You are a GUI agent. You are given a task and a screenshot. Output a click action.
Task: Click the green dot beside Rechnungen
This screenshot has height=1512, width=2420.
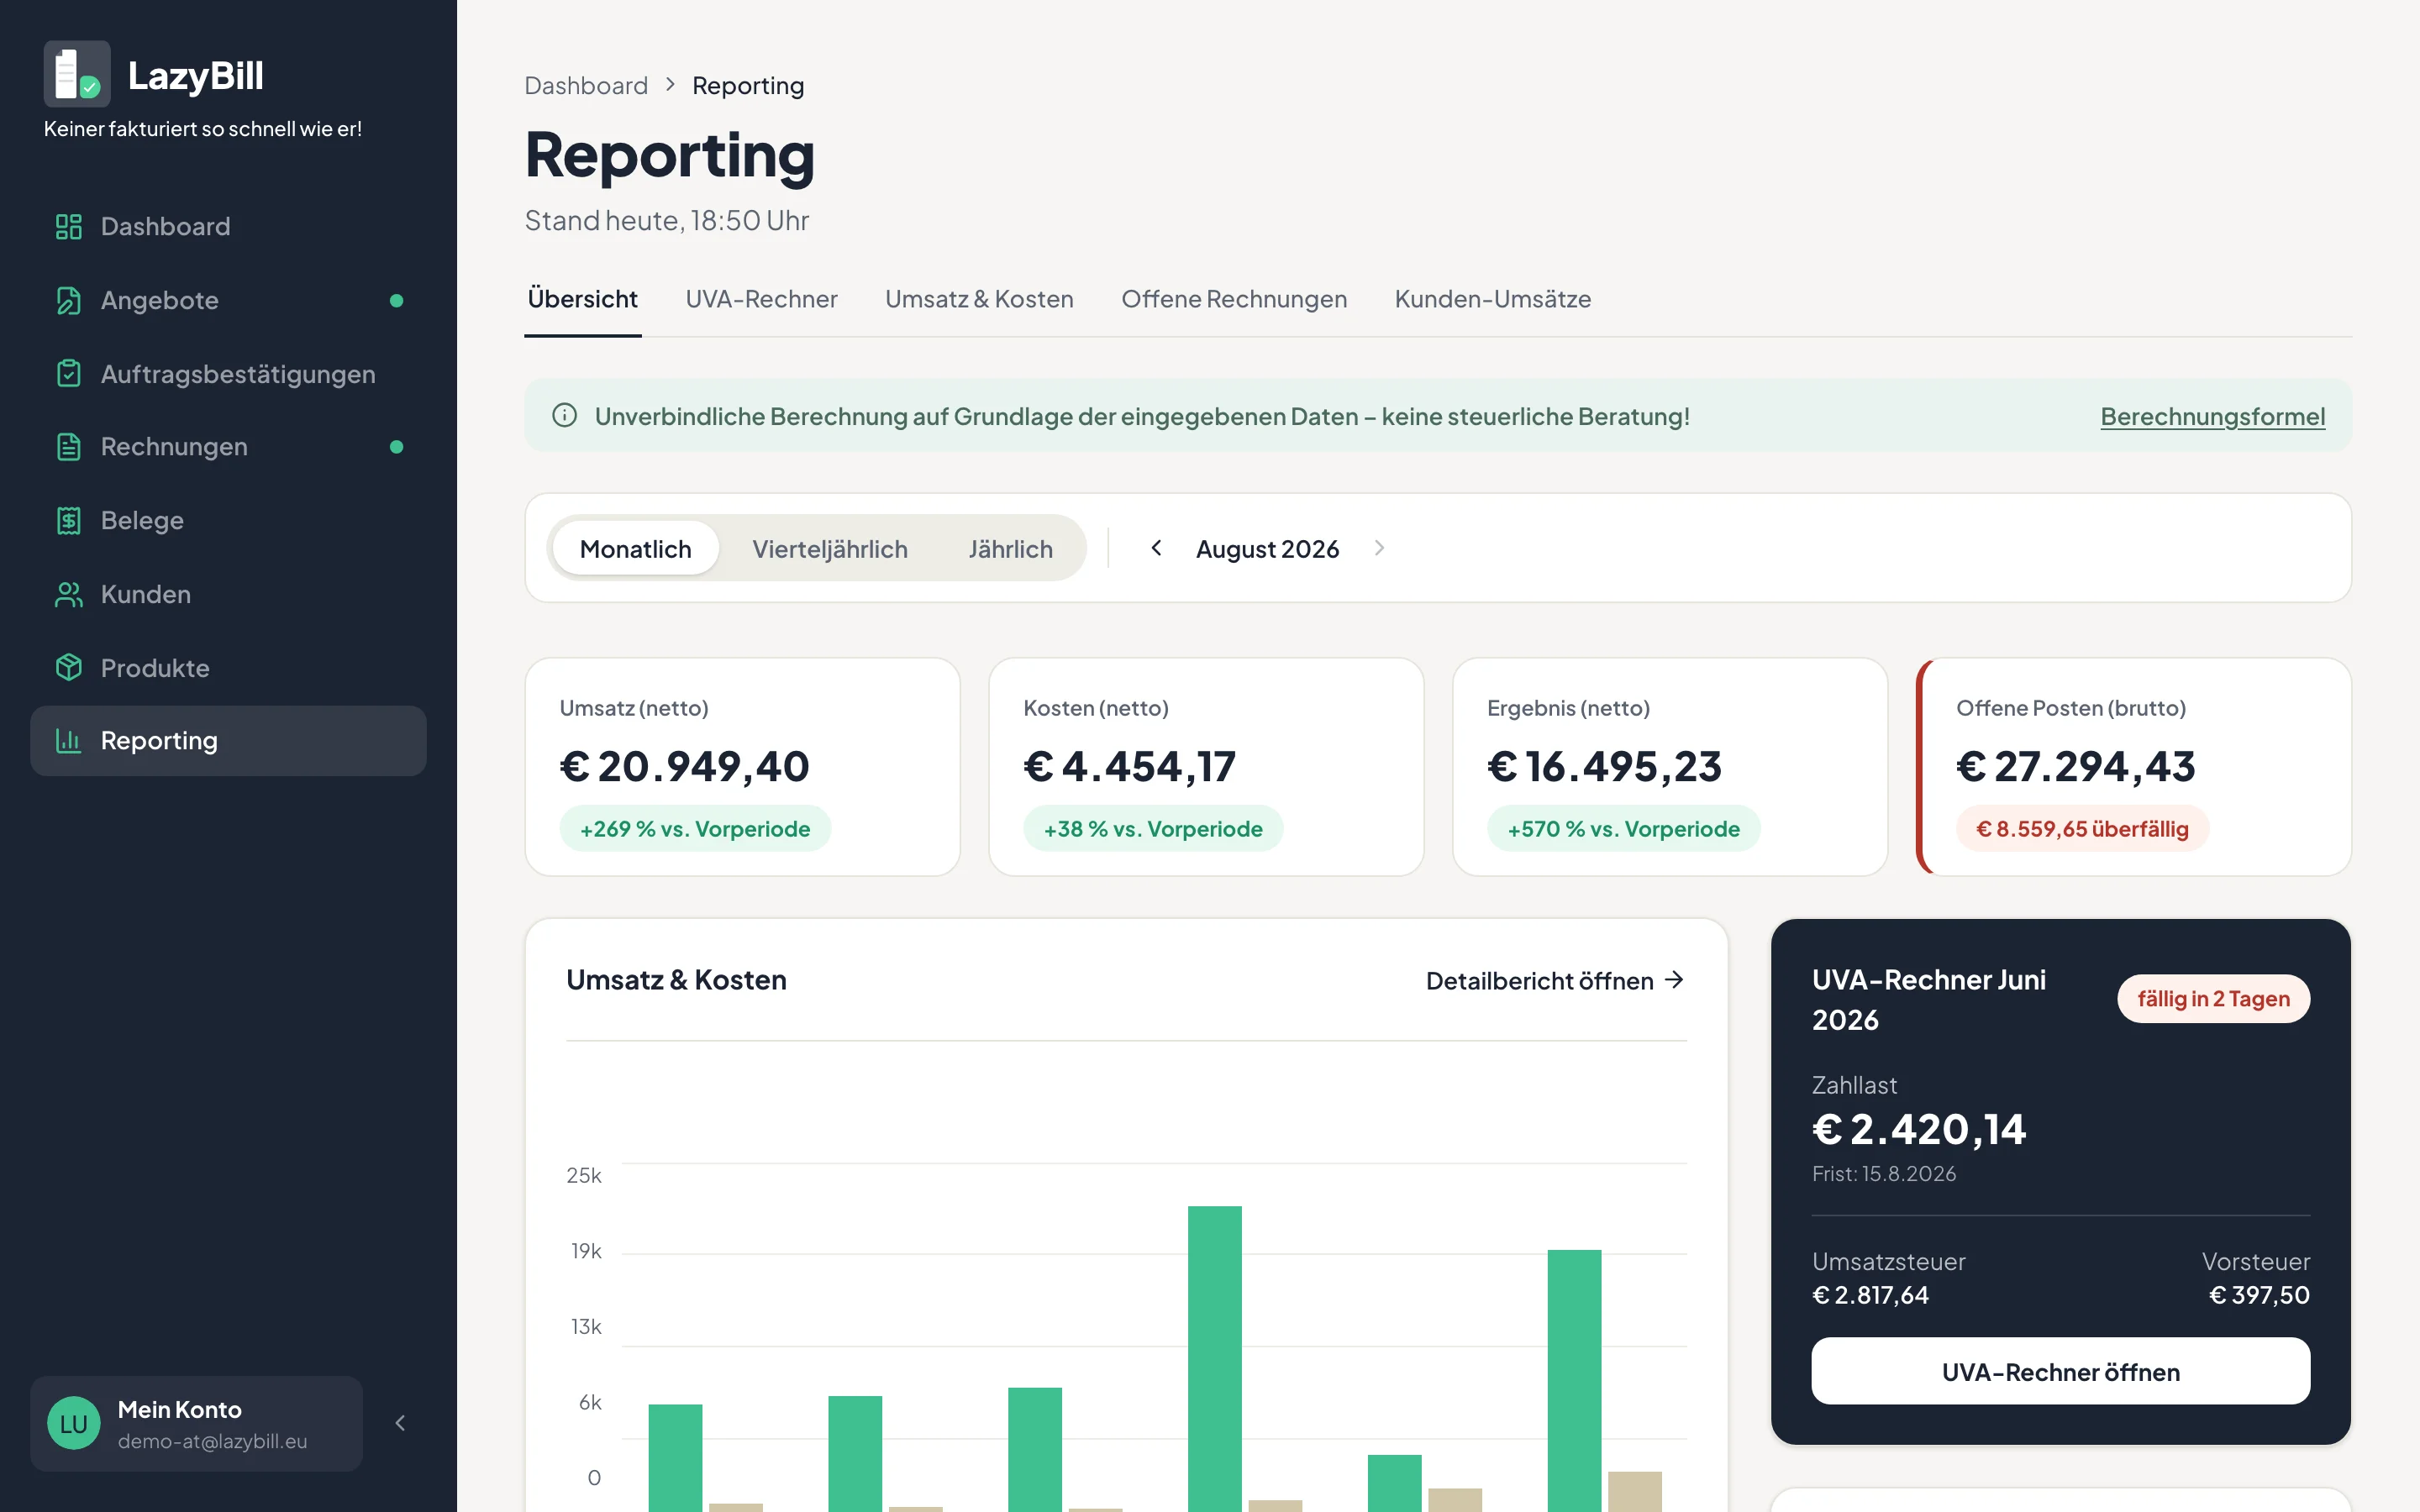click(x=397, y=447)
